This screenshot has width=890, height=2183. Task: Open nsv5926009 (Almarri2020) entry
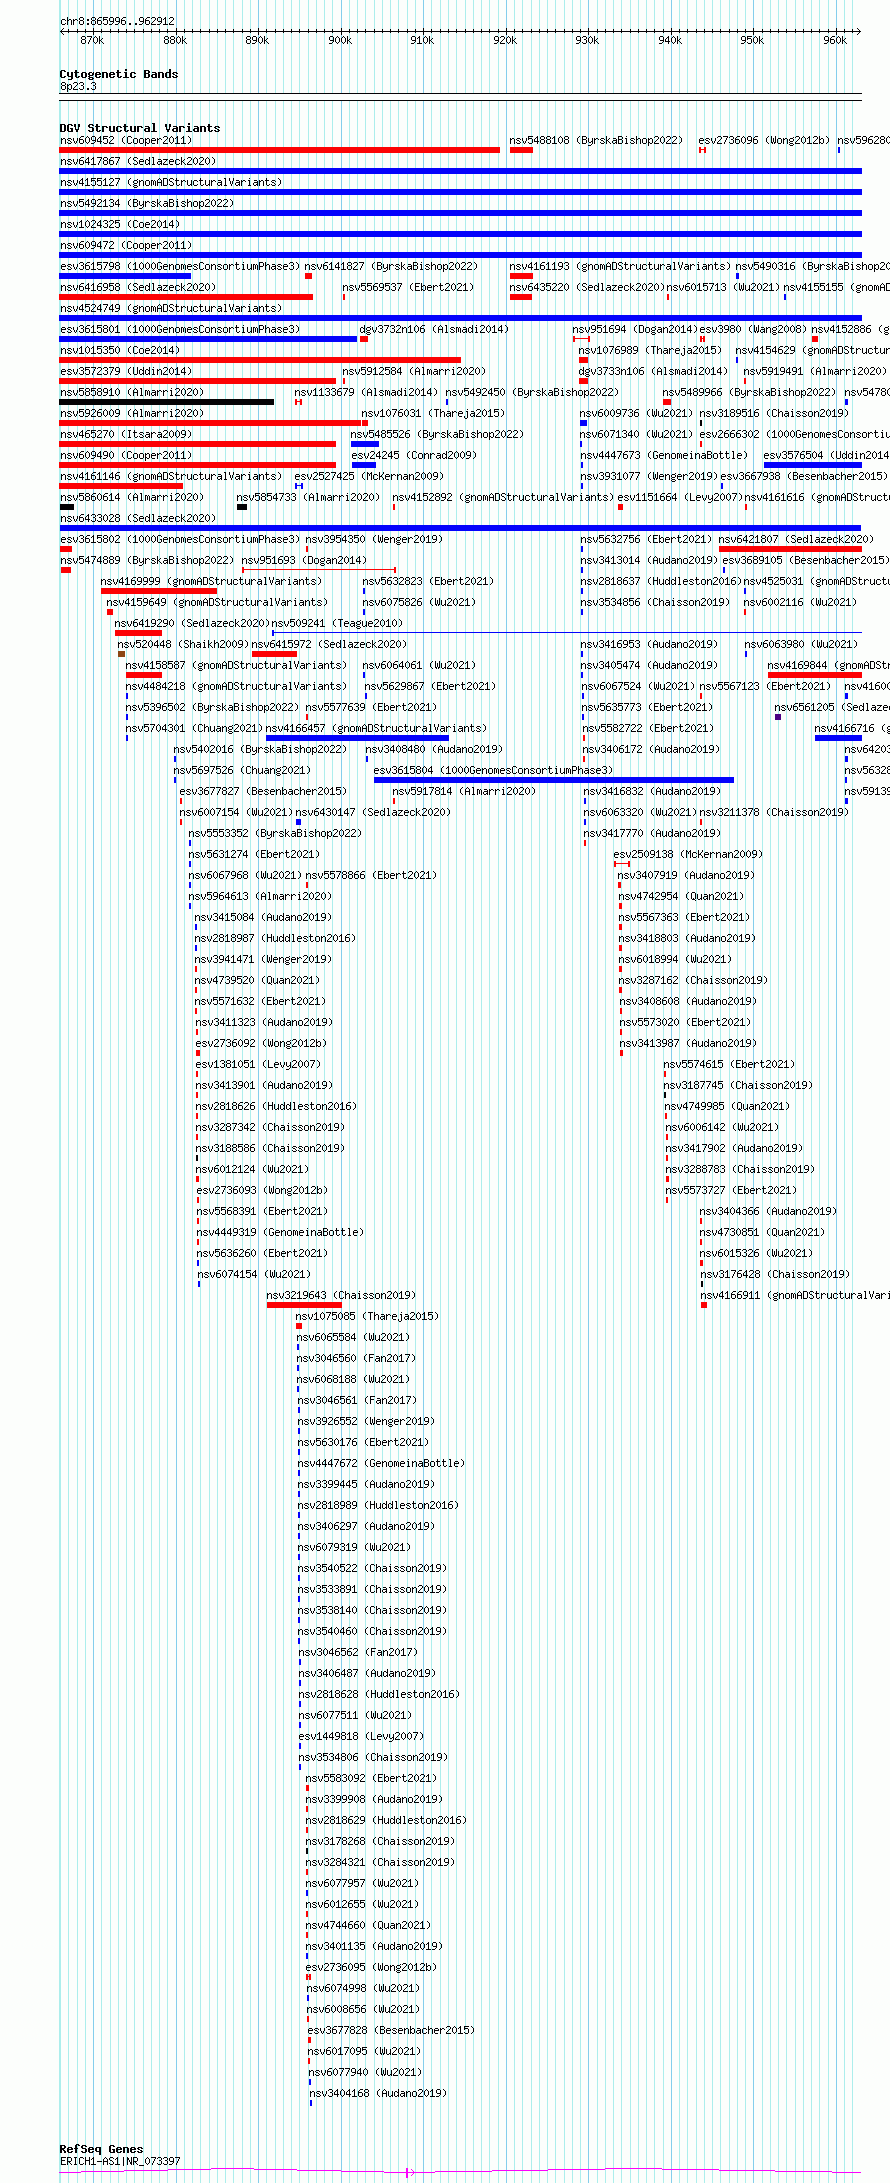click(131, 413)
